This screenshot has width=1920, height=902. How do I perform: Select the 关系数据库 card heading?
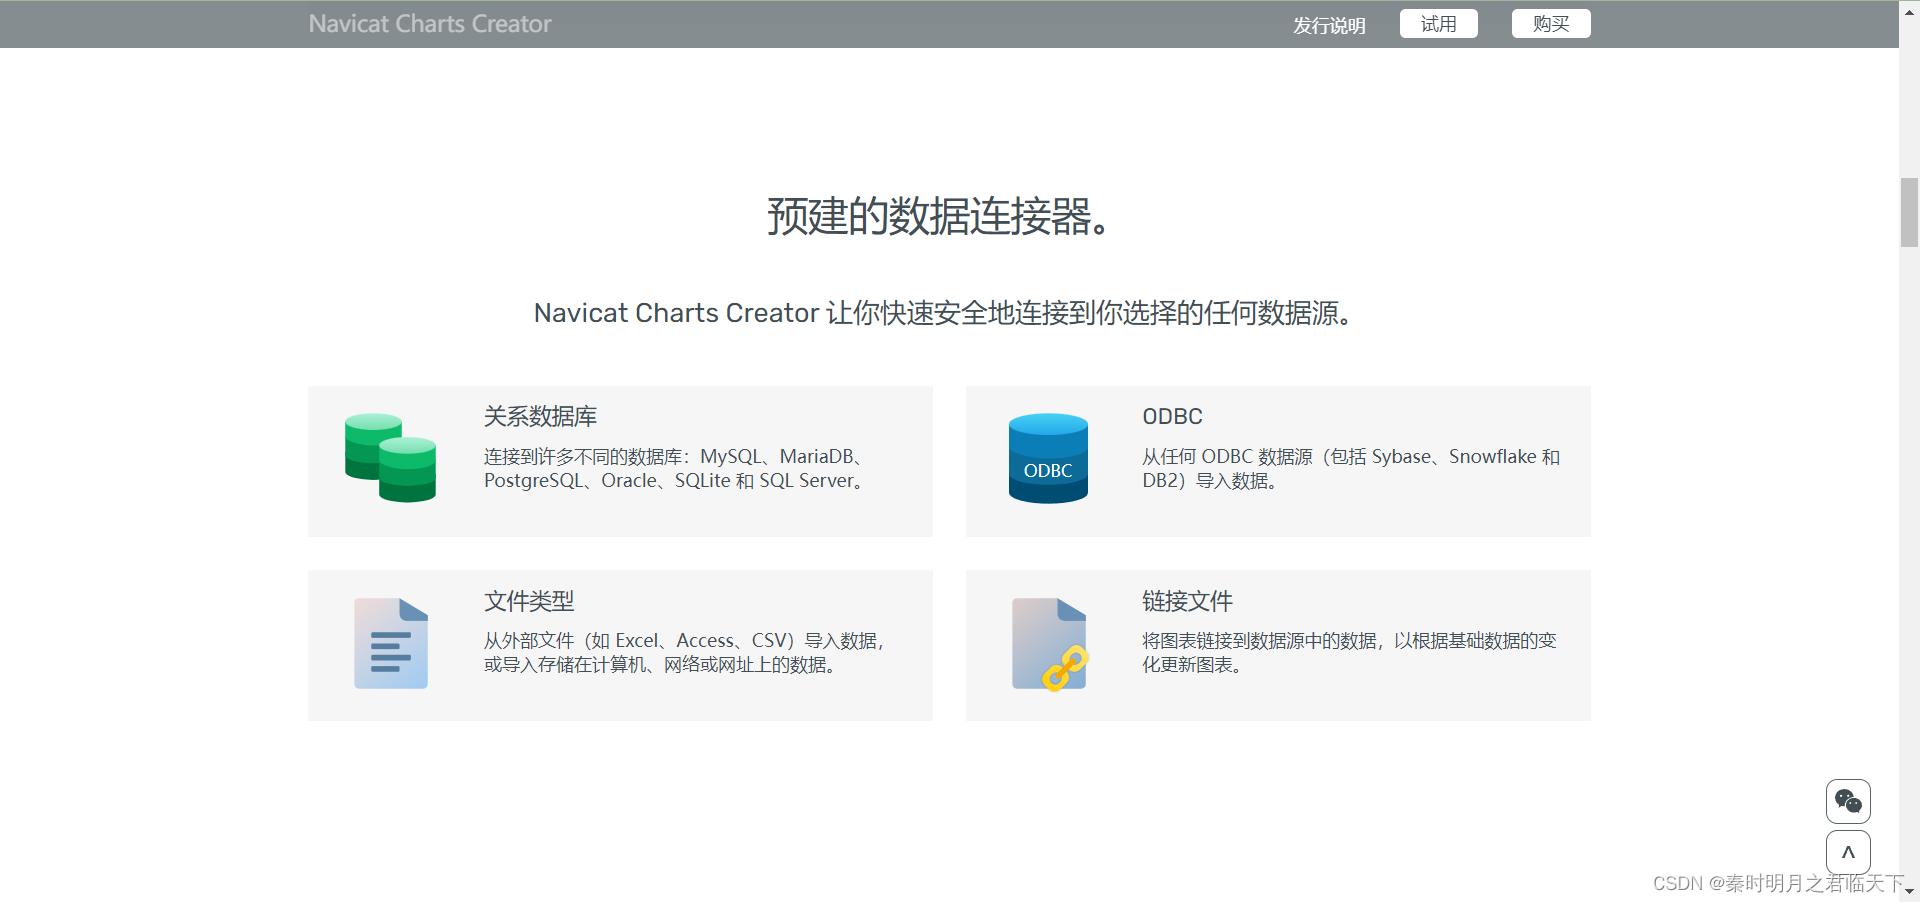[x=540, y=417]
